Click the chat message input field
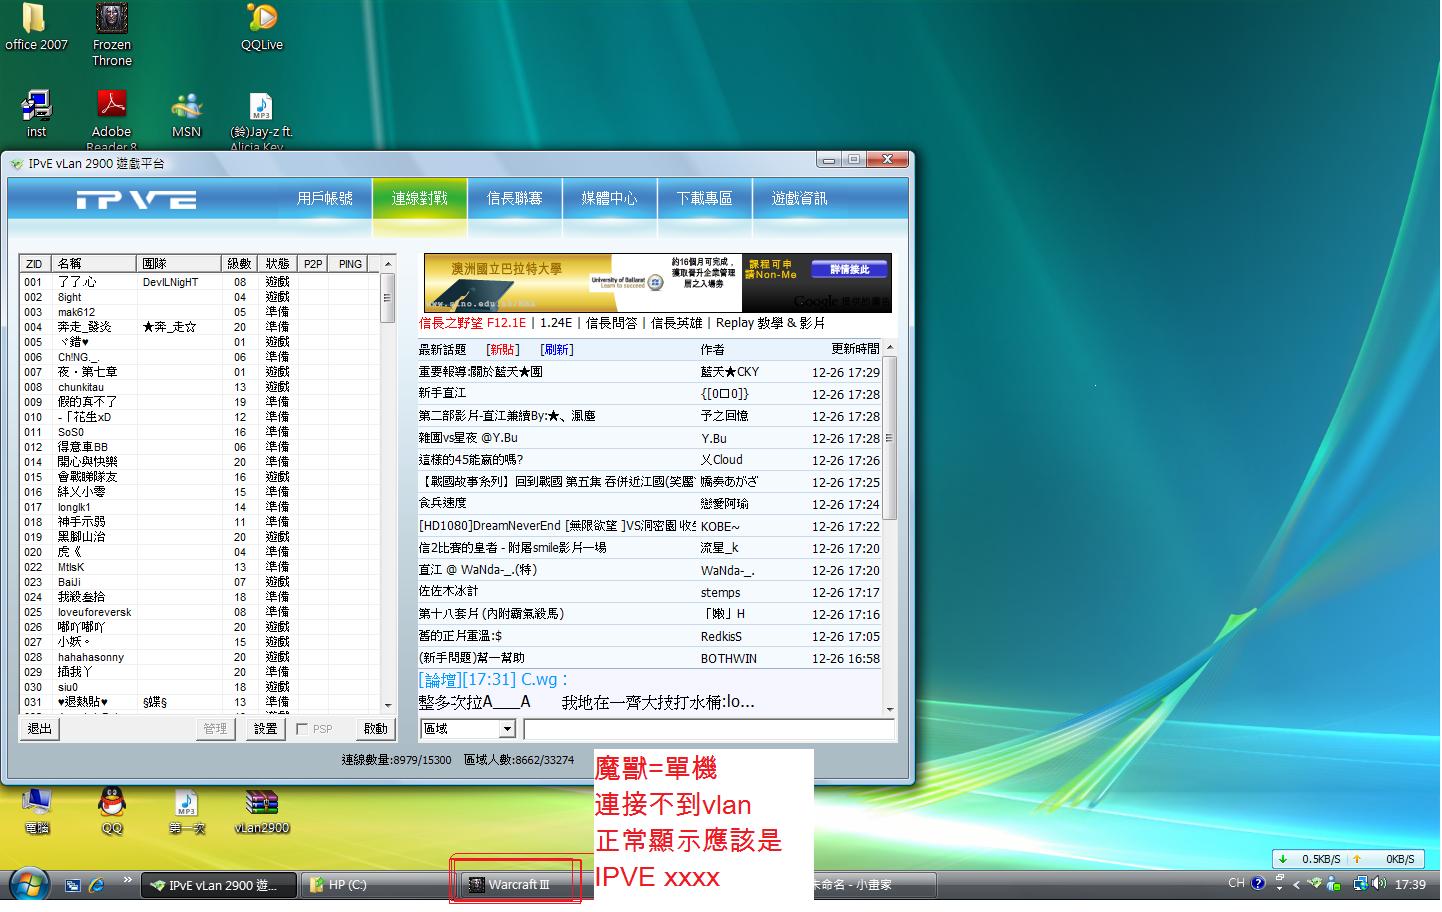Viewport: 1442px width, 912px height. click(708, 729)
